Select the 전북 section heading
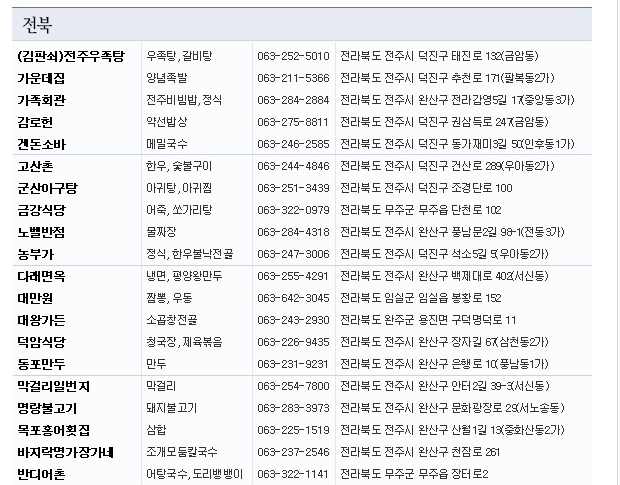Image resolution: width=620 pixels, height=485 pixels. [37, 25]
